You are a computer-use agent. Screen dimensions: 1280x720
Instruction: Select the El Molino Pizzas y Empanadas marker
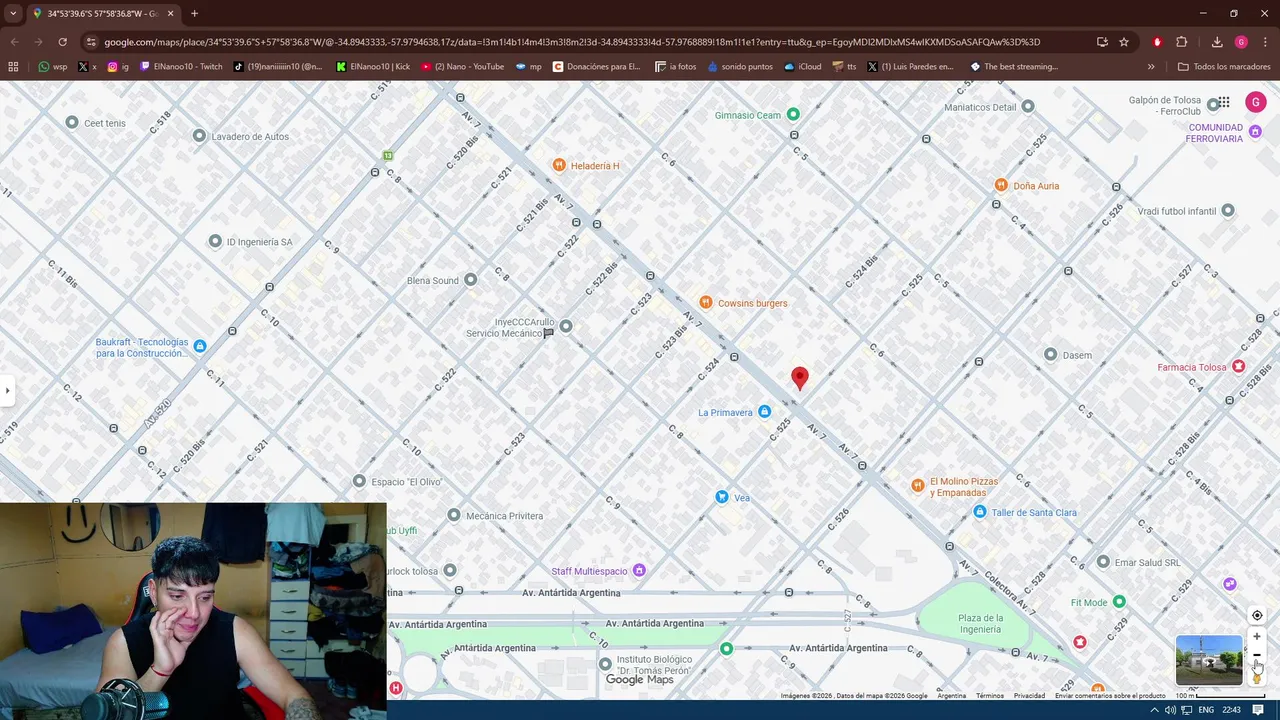(918, 486)
